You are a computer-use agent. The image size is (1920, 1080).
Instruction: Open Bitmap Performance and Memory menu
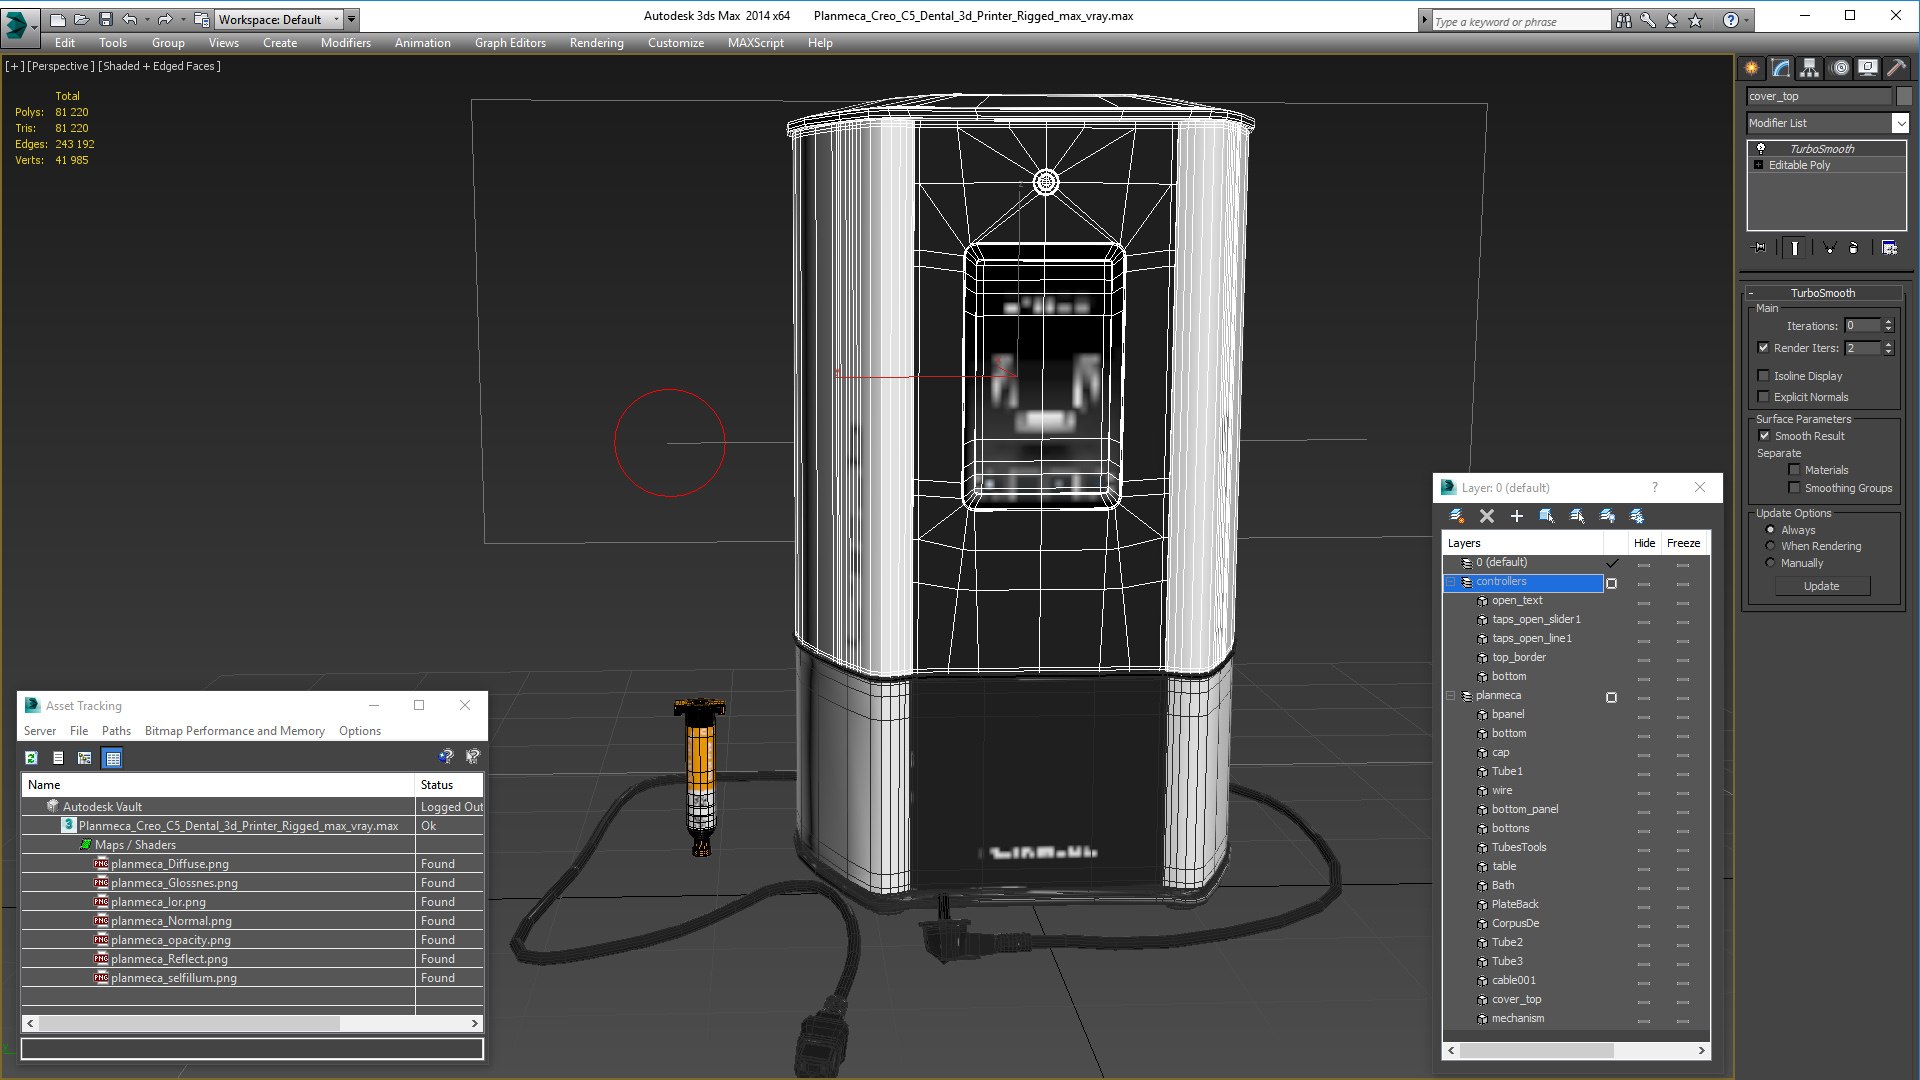point(235,731)
